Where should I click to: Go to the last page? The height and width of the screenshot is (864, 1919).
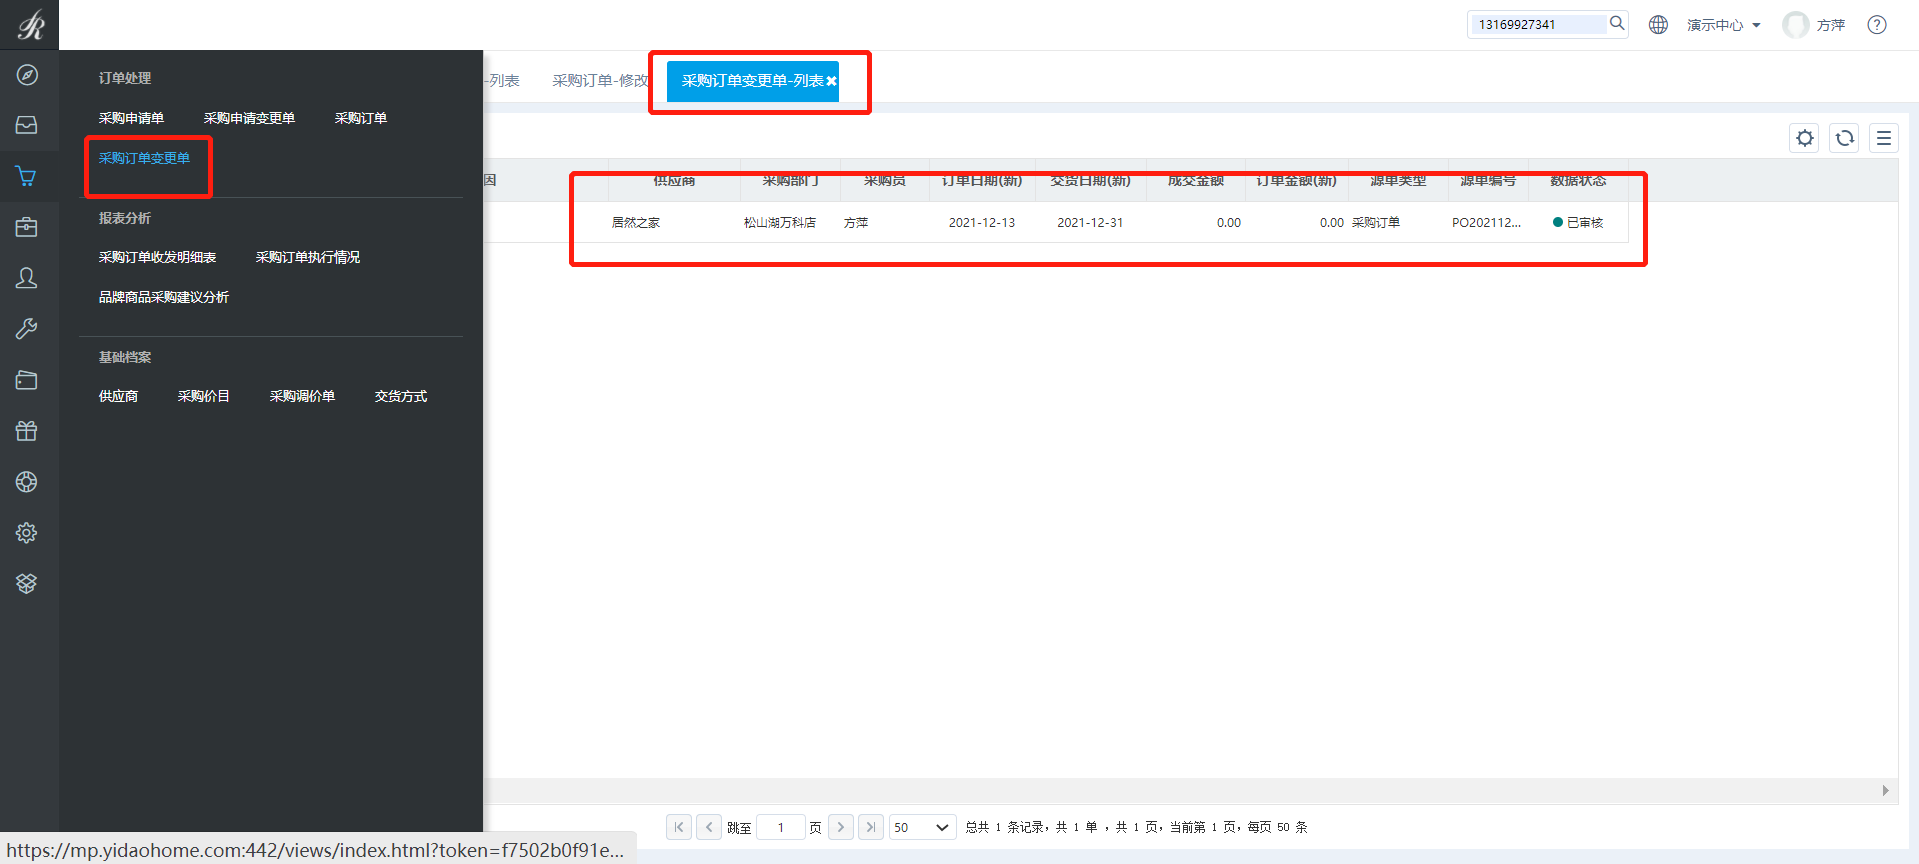pos(871,827)
